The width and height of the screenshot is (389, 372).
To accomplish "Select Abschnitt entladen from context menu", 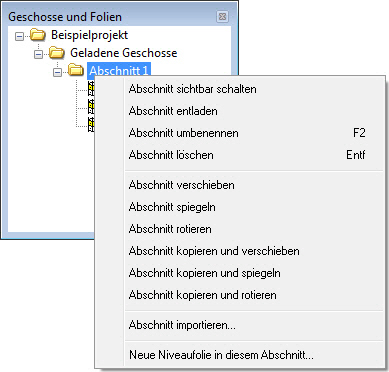I will 255,111.
